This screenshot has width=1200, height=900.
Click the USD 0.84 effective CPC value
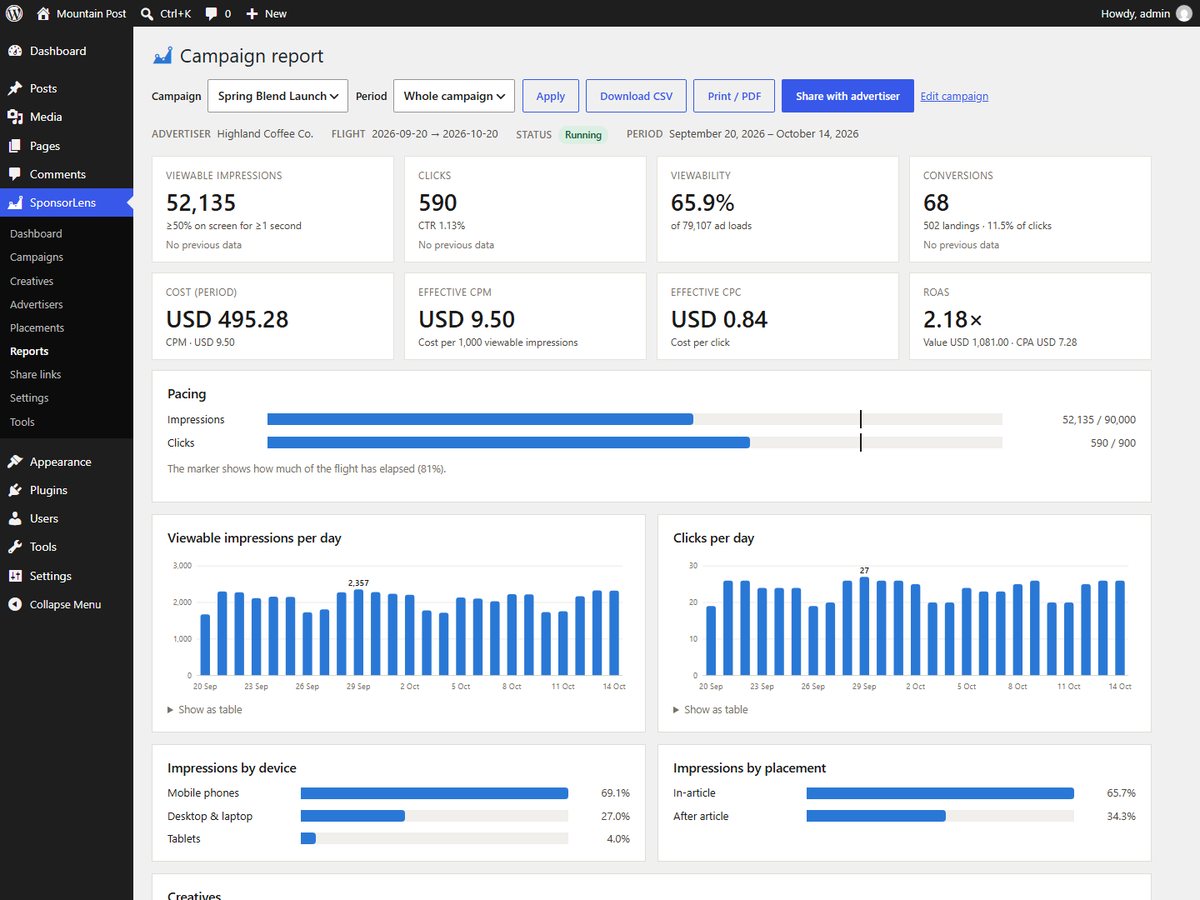point(719,319)
